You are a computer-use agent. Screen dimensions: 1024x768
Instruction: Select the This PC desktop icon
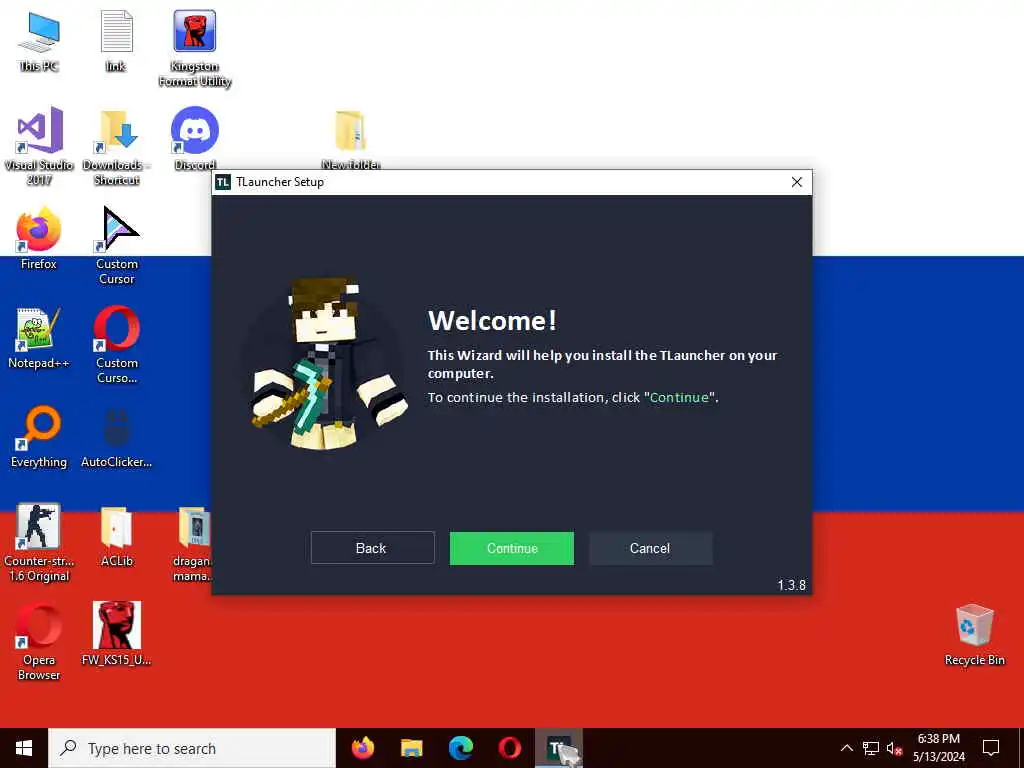click(x=39, y=42)
